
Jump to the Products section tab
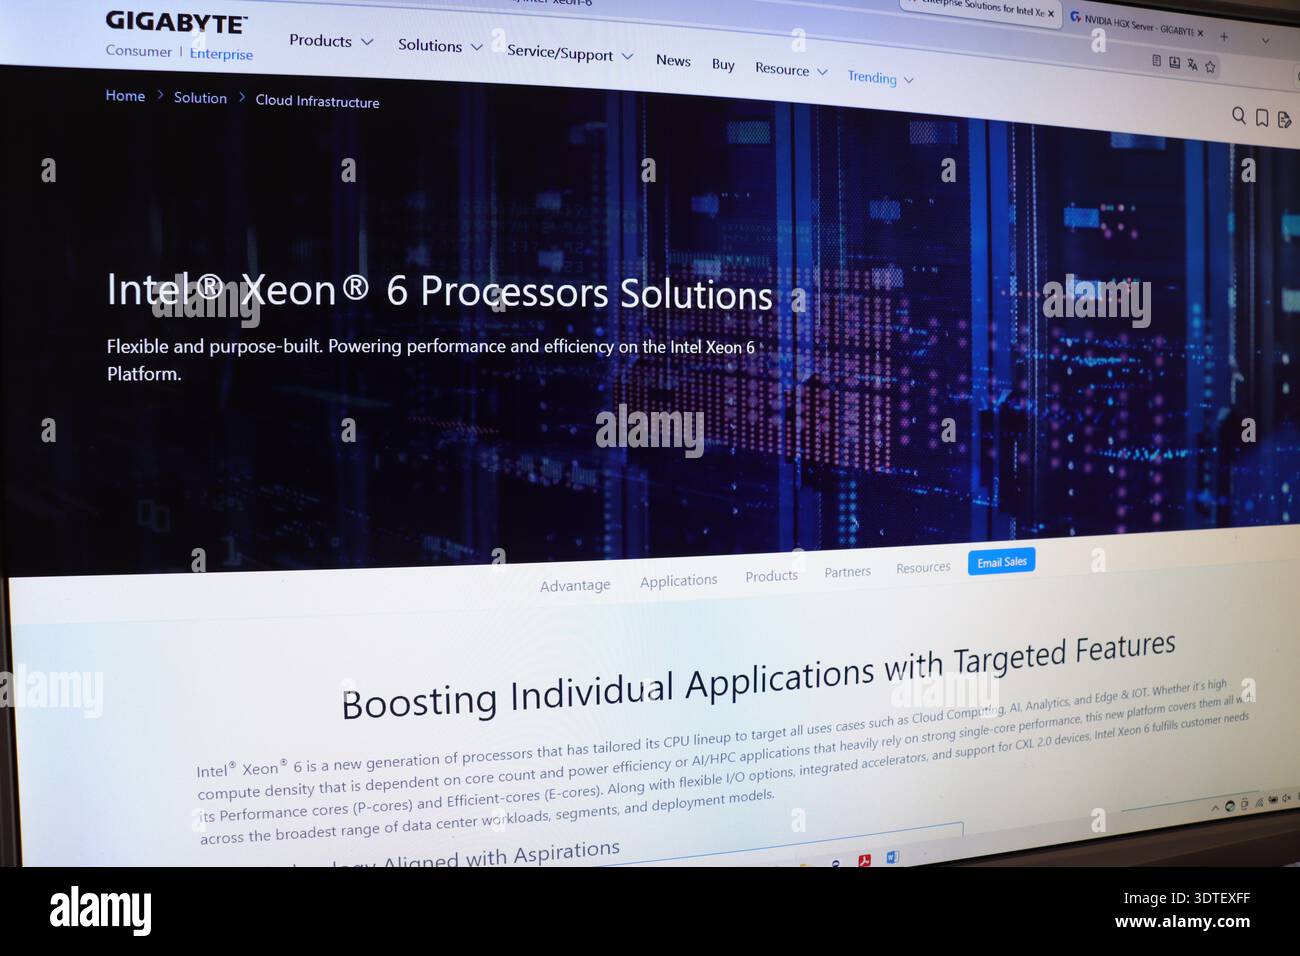coord(771,576)
